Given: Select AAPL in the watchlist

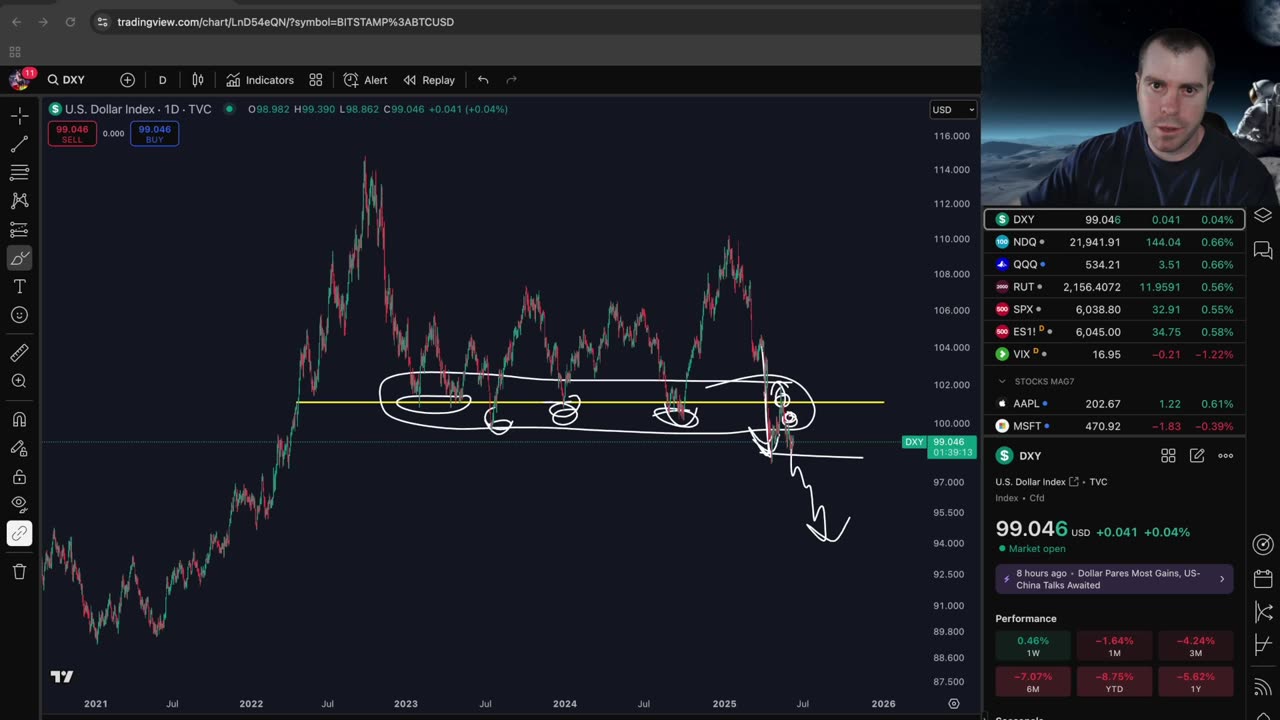Looking at the screenshot, I should [1114, 404].
